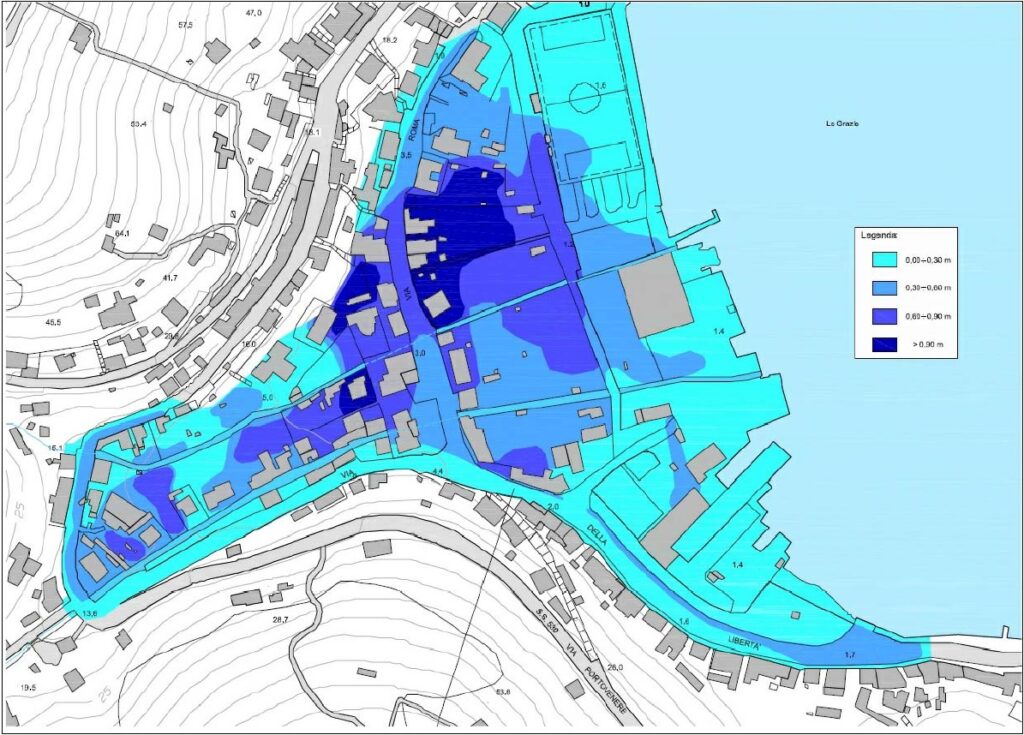The image size is (1024, 735).
Task: Click the elevation value '3,5' near Via Roma
Action: [406, 155]
